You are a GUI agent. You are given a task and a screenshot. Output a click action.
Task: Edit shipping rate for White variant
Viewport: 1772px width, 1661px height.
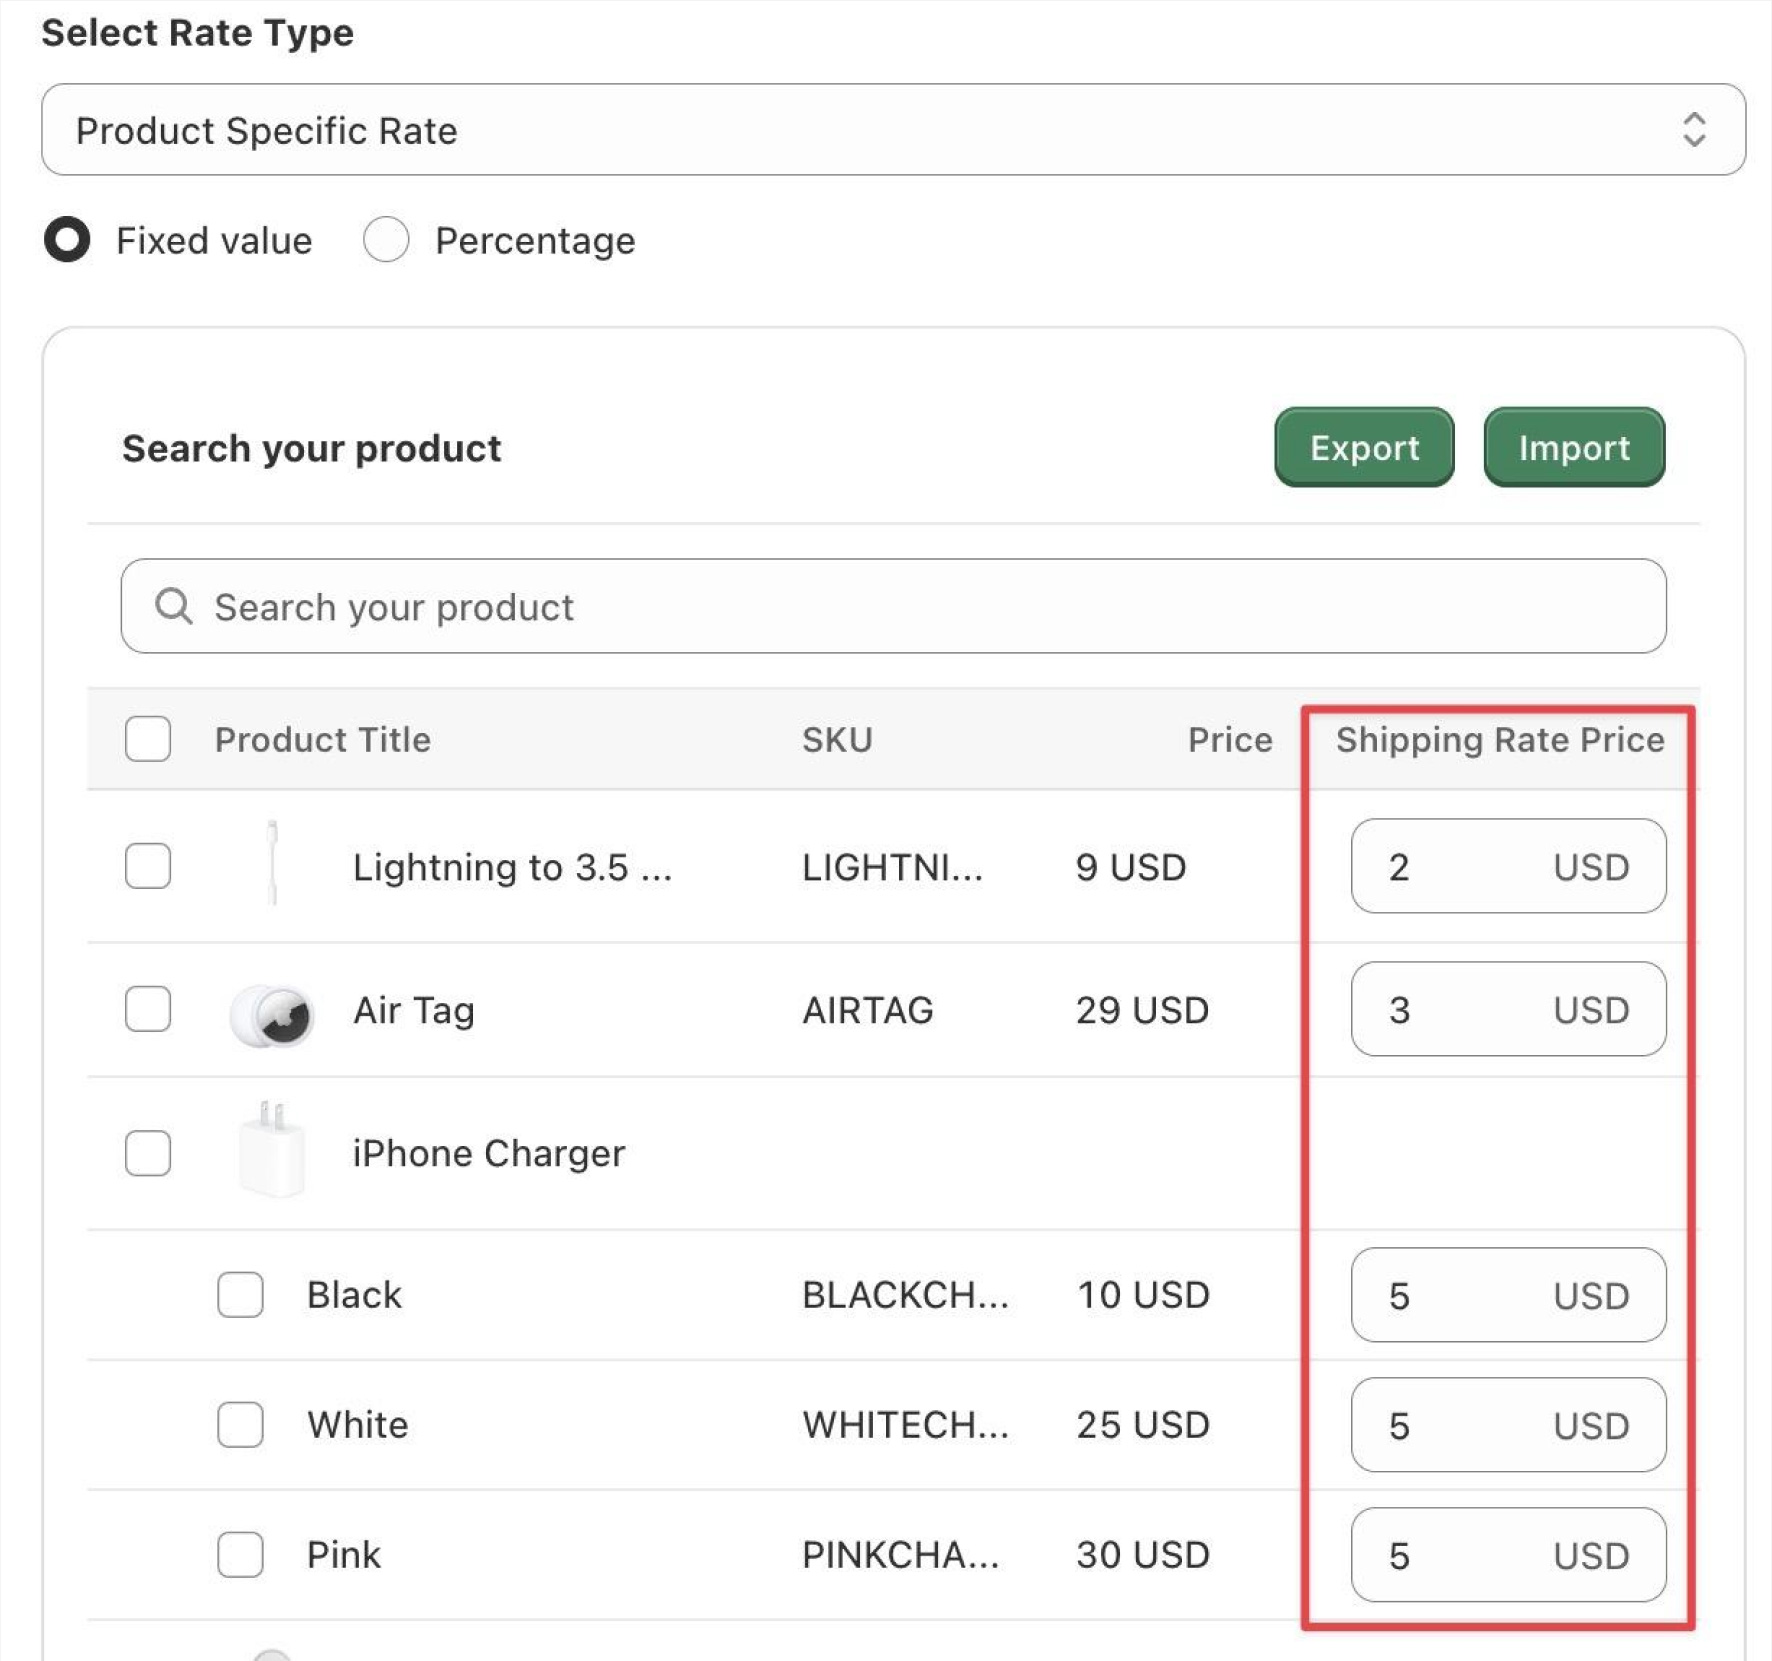1508,1425
